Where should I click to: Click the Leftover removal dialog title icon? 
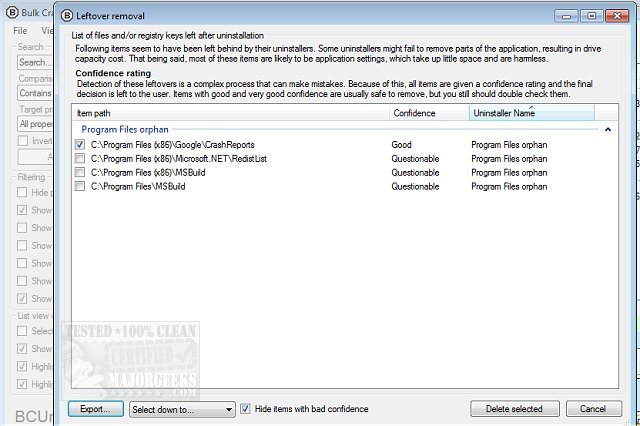click(x=68, y=16)
